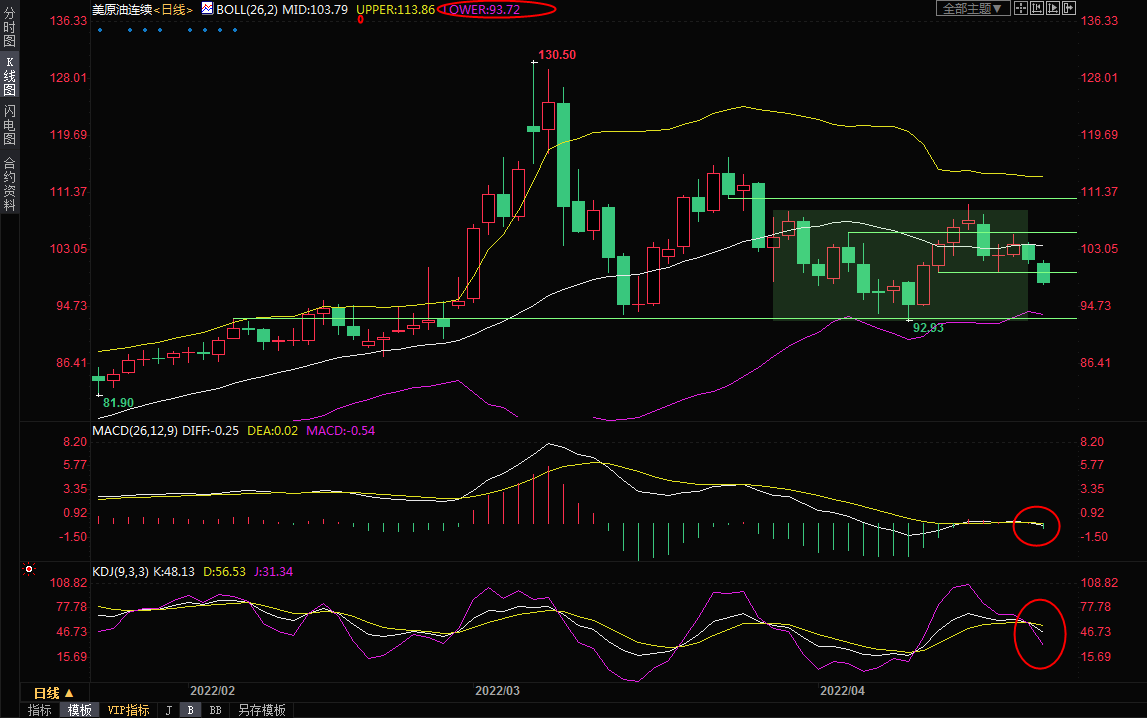Toggle the J template button
The height and width of the screenshot is (718, 1147).
pyautogui.click(x=168, y=710)
